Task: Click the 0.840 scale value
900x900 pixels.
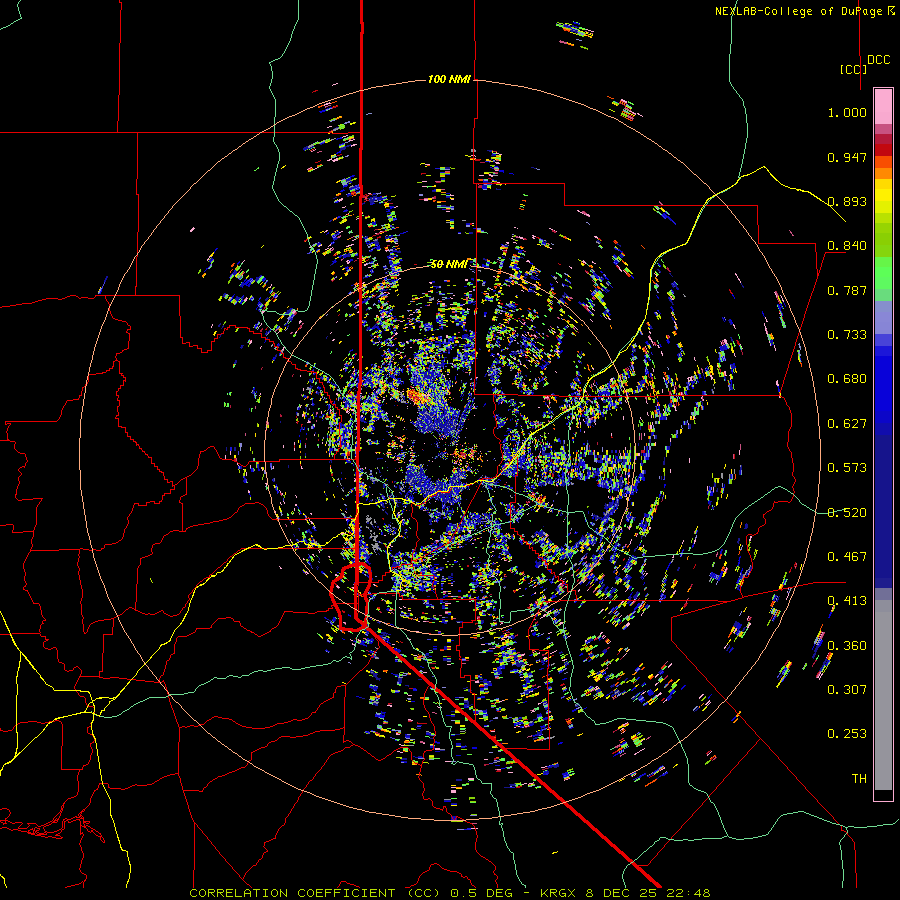Action: (847, 246)
